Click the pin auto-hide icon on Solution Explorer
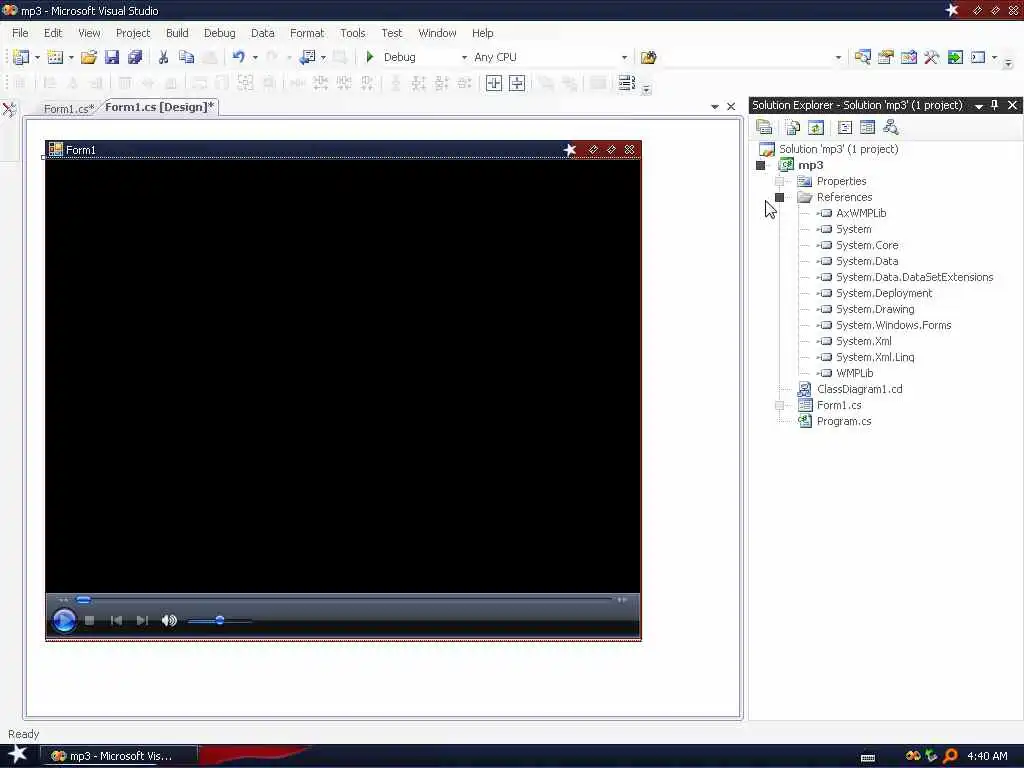The image size is (1024, 768). pyautogui.click(x=995, y=105)
